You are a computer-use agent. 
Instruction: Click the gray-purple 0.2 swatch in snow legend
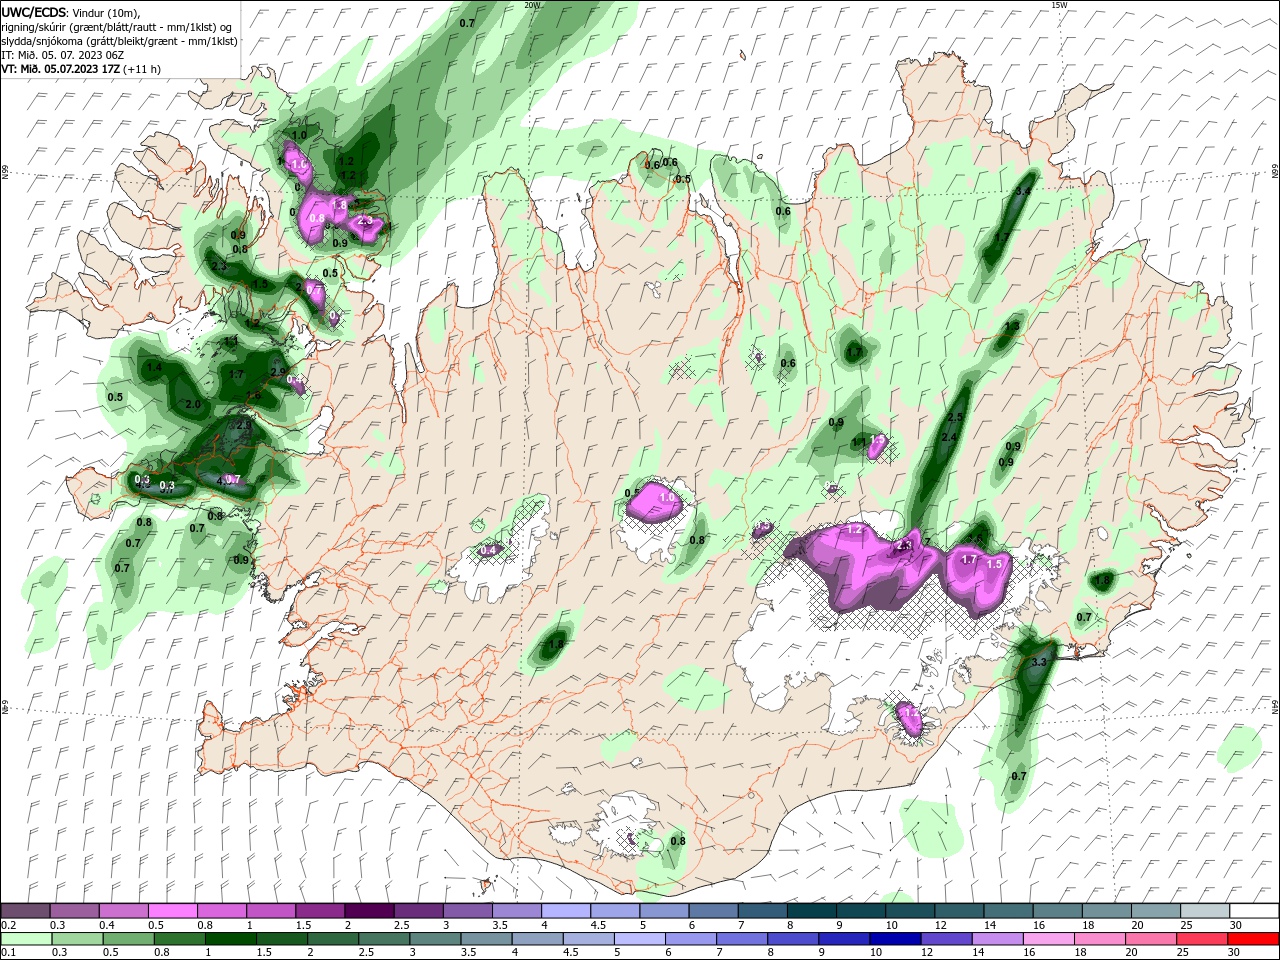coord(25,911)
